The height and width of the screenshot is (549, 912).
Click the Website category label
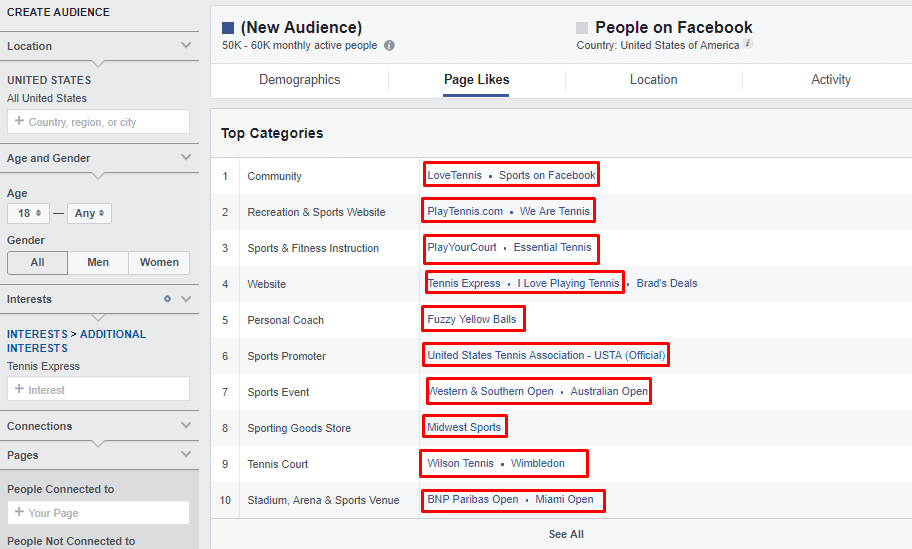pyautogui.click(x=266, y=284)
